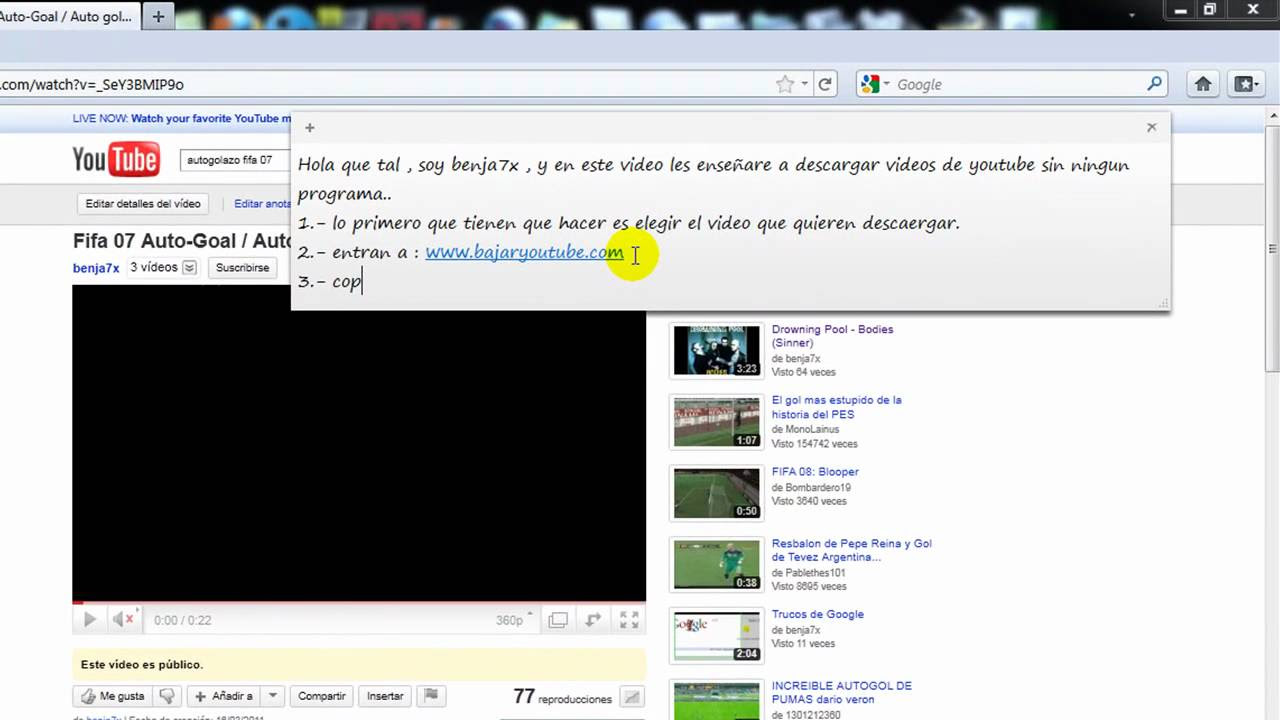1280x720 pixels.
Task: Click the YouTube logo
Action: coord(116,160)
